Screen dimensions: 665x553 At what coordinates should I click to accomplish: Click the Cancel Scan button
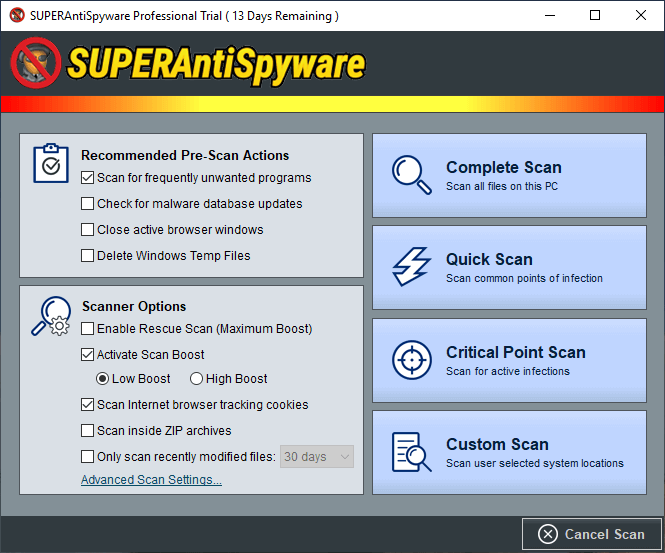[592, 534]
